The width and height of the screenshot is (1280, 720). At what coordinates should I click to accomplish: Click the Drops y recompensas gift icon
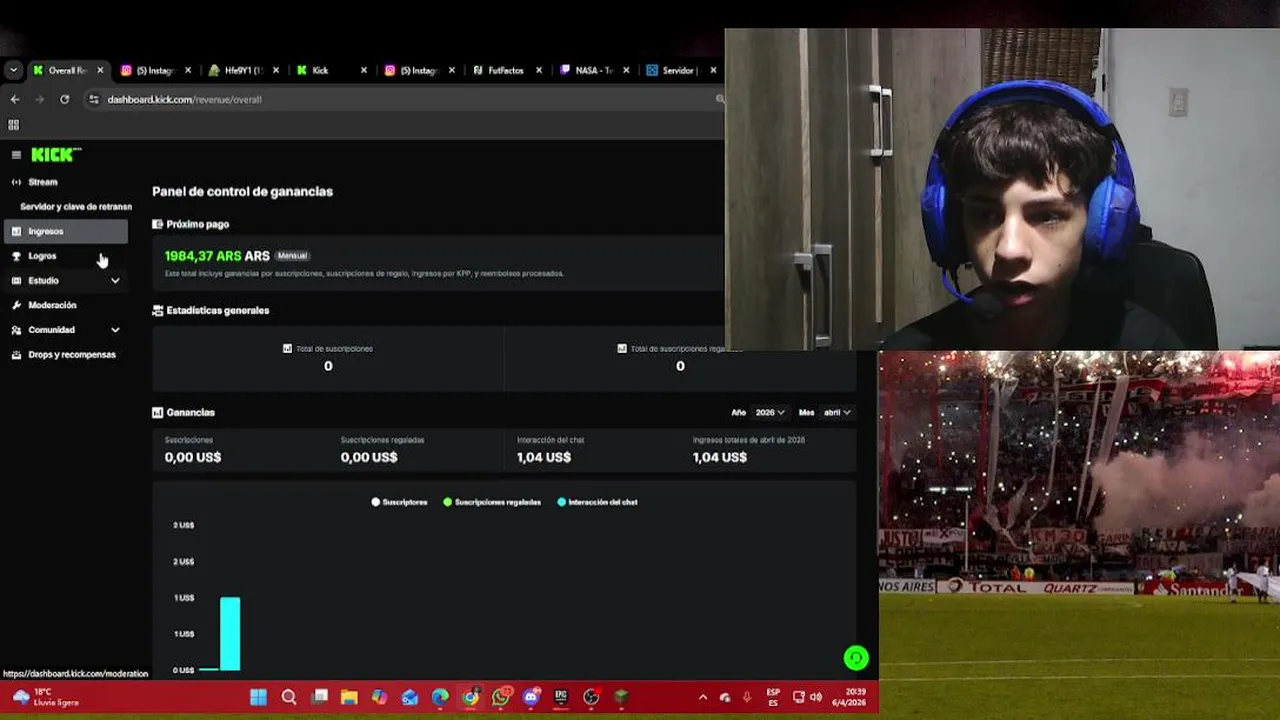16,354
